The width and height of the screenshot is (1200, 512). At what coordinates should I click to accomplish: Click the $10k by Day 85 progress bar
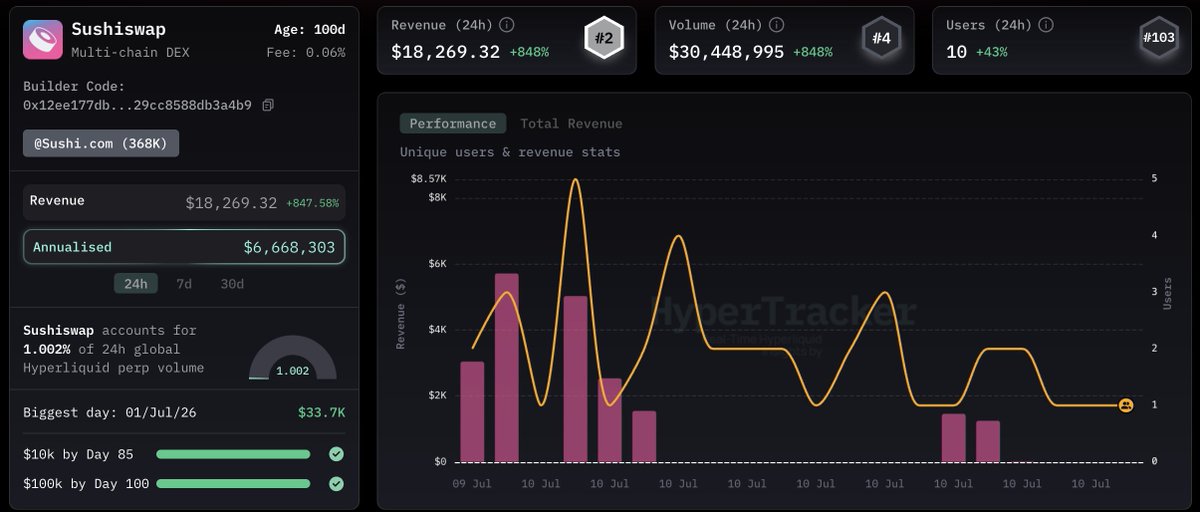pyautogui.click(x=233, y=454)
